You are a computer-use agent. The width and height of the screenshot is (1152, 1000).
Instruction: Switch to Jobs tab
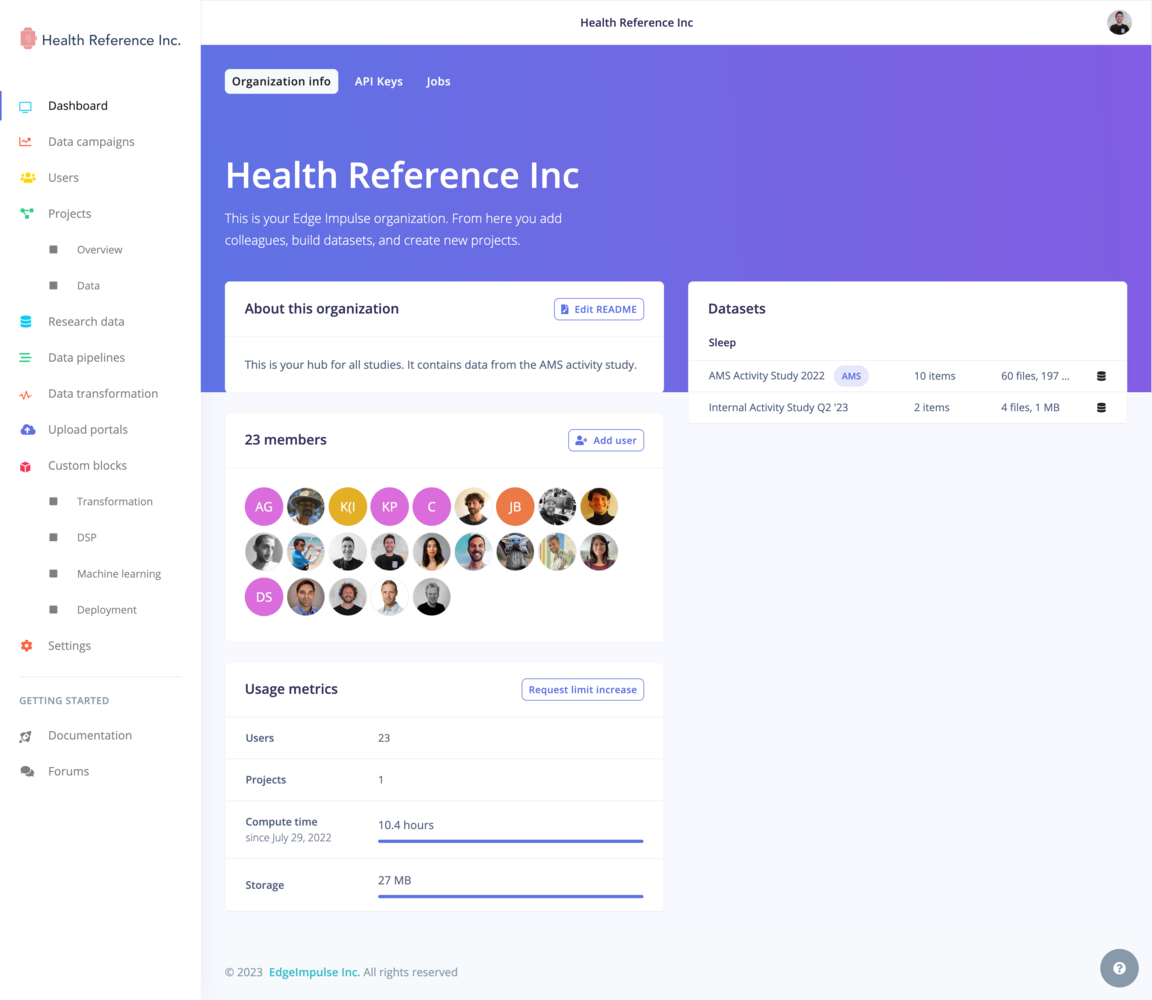point(438,82)
